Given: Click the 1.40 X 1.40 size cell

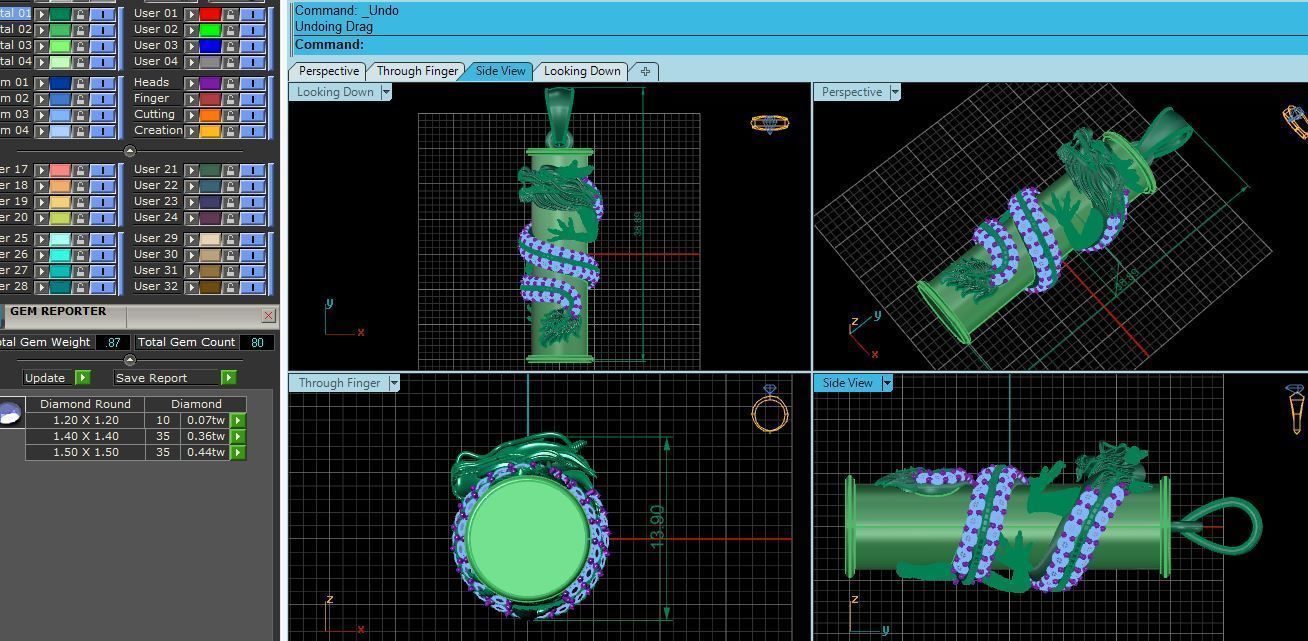Looking at the screenshot, I should pyautogui.click(x=85, y=437).
